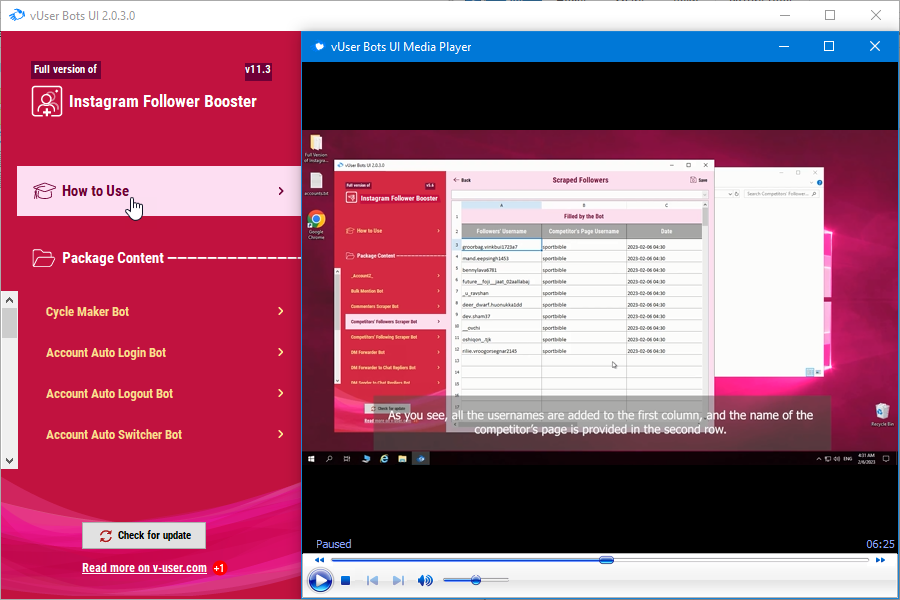Click the seek bar position handle
The width and height of the screenshot is (900, 600).
(x=606, y=560)
